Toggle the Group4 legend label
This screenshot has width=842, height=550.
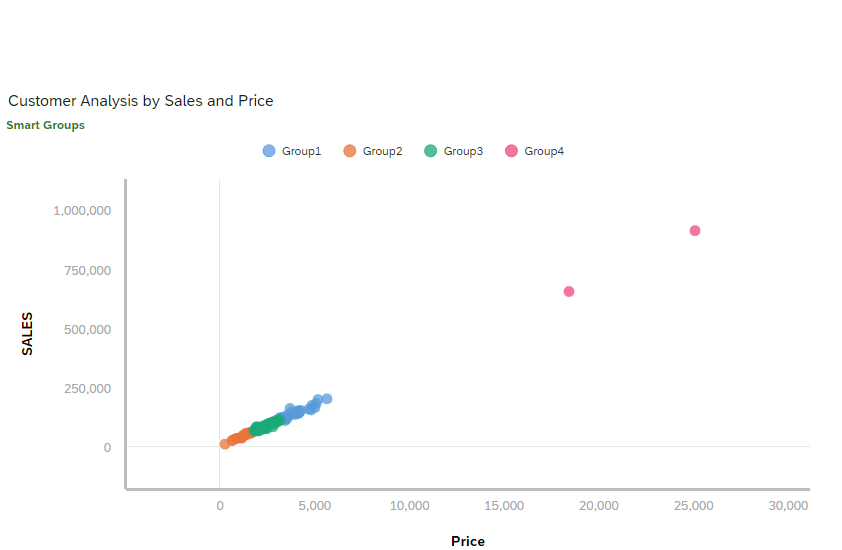pos(544,151)
